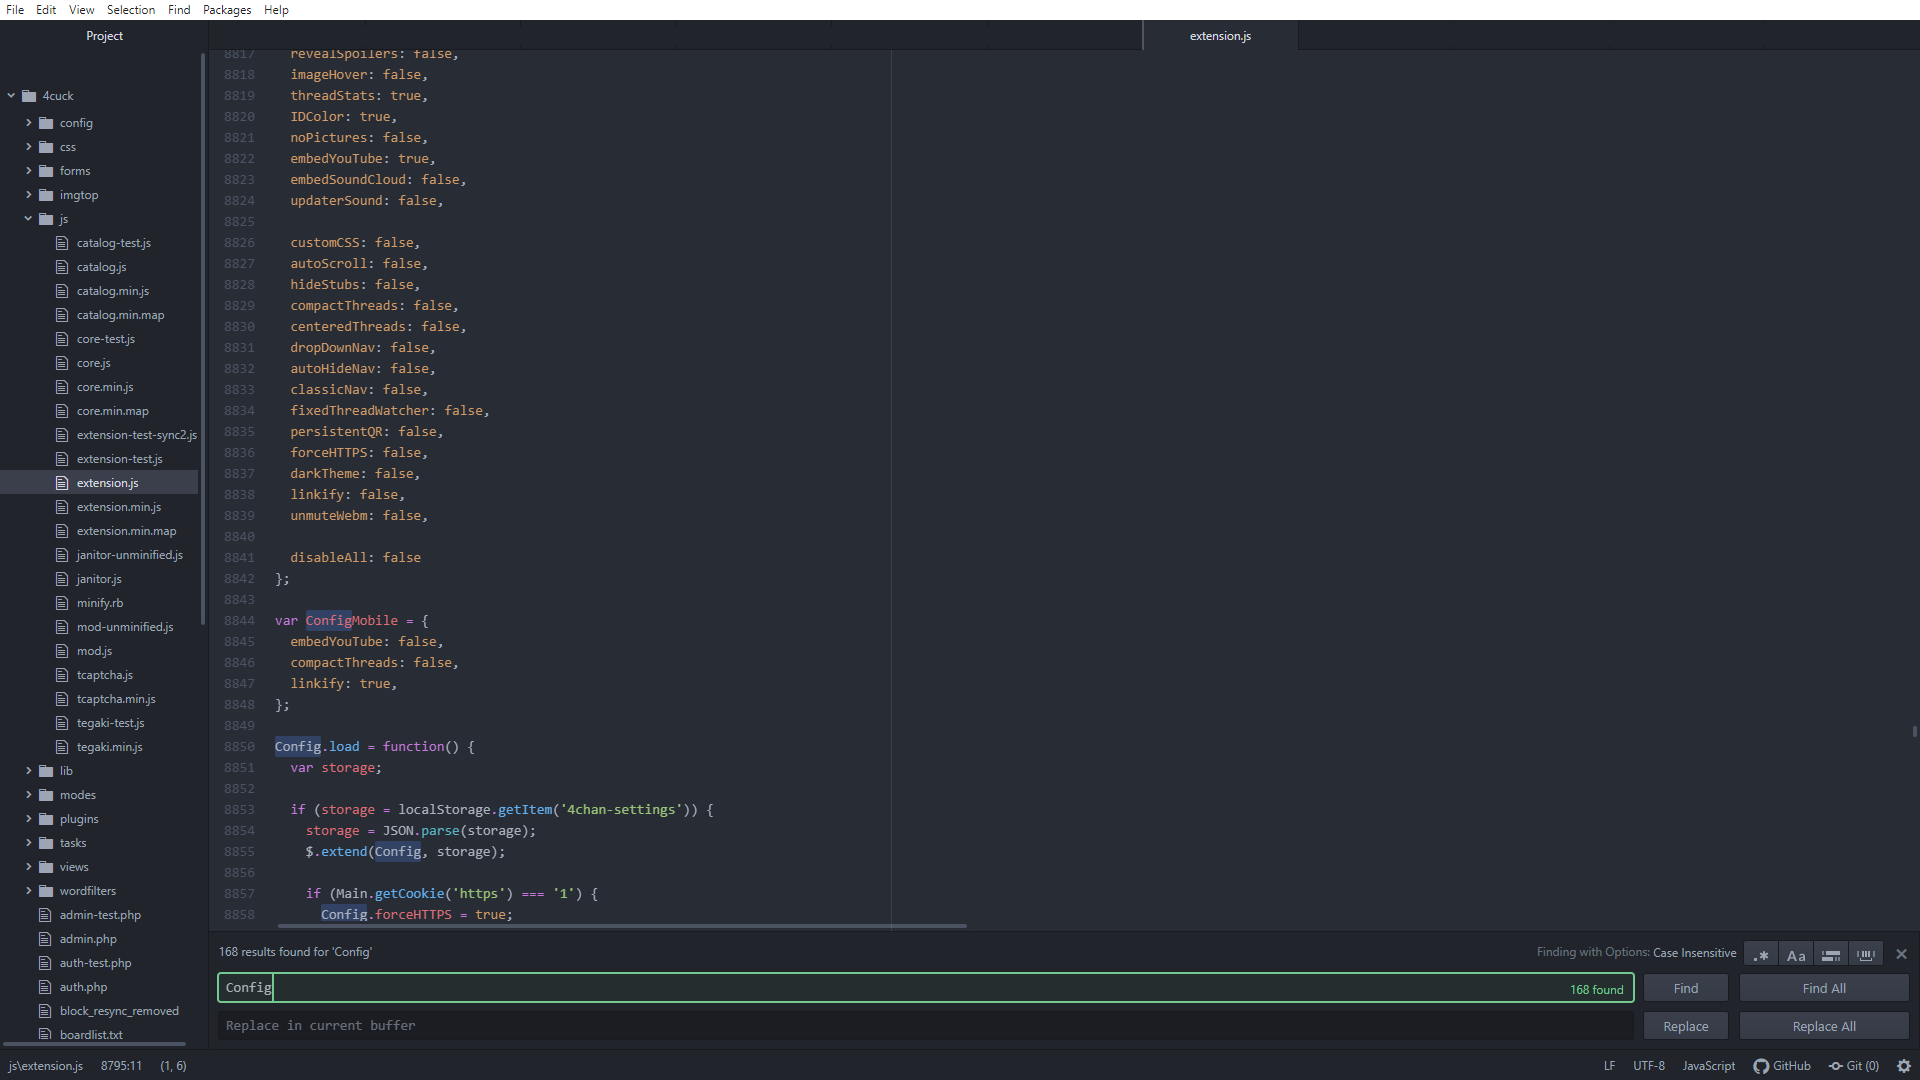Expand the wordfilters folder
The width and height of the screenshot is (1920, 1080).
(x=29, y=891)
